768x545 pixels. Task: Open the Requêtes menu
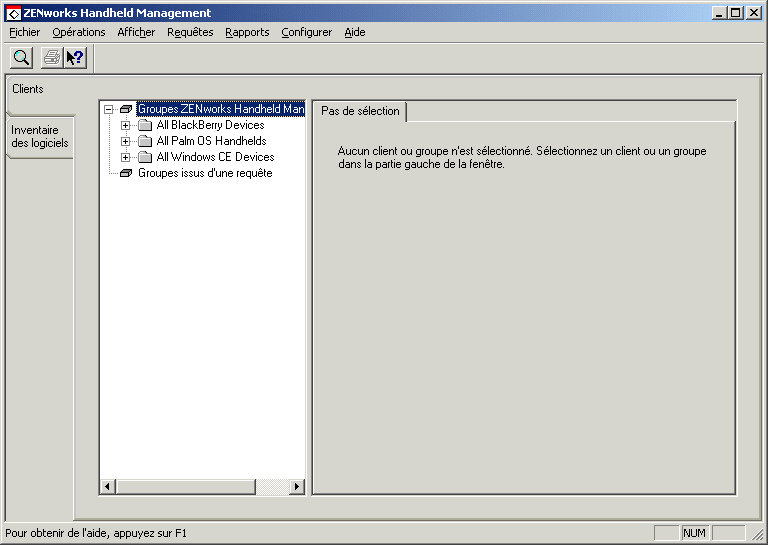click(190, 32)
